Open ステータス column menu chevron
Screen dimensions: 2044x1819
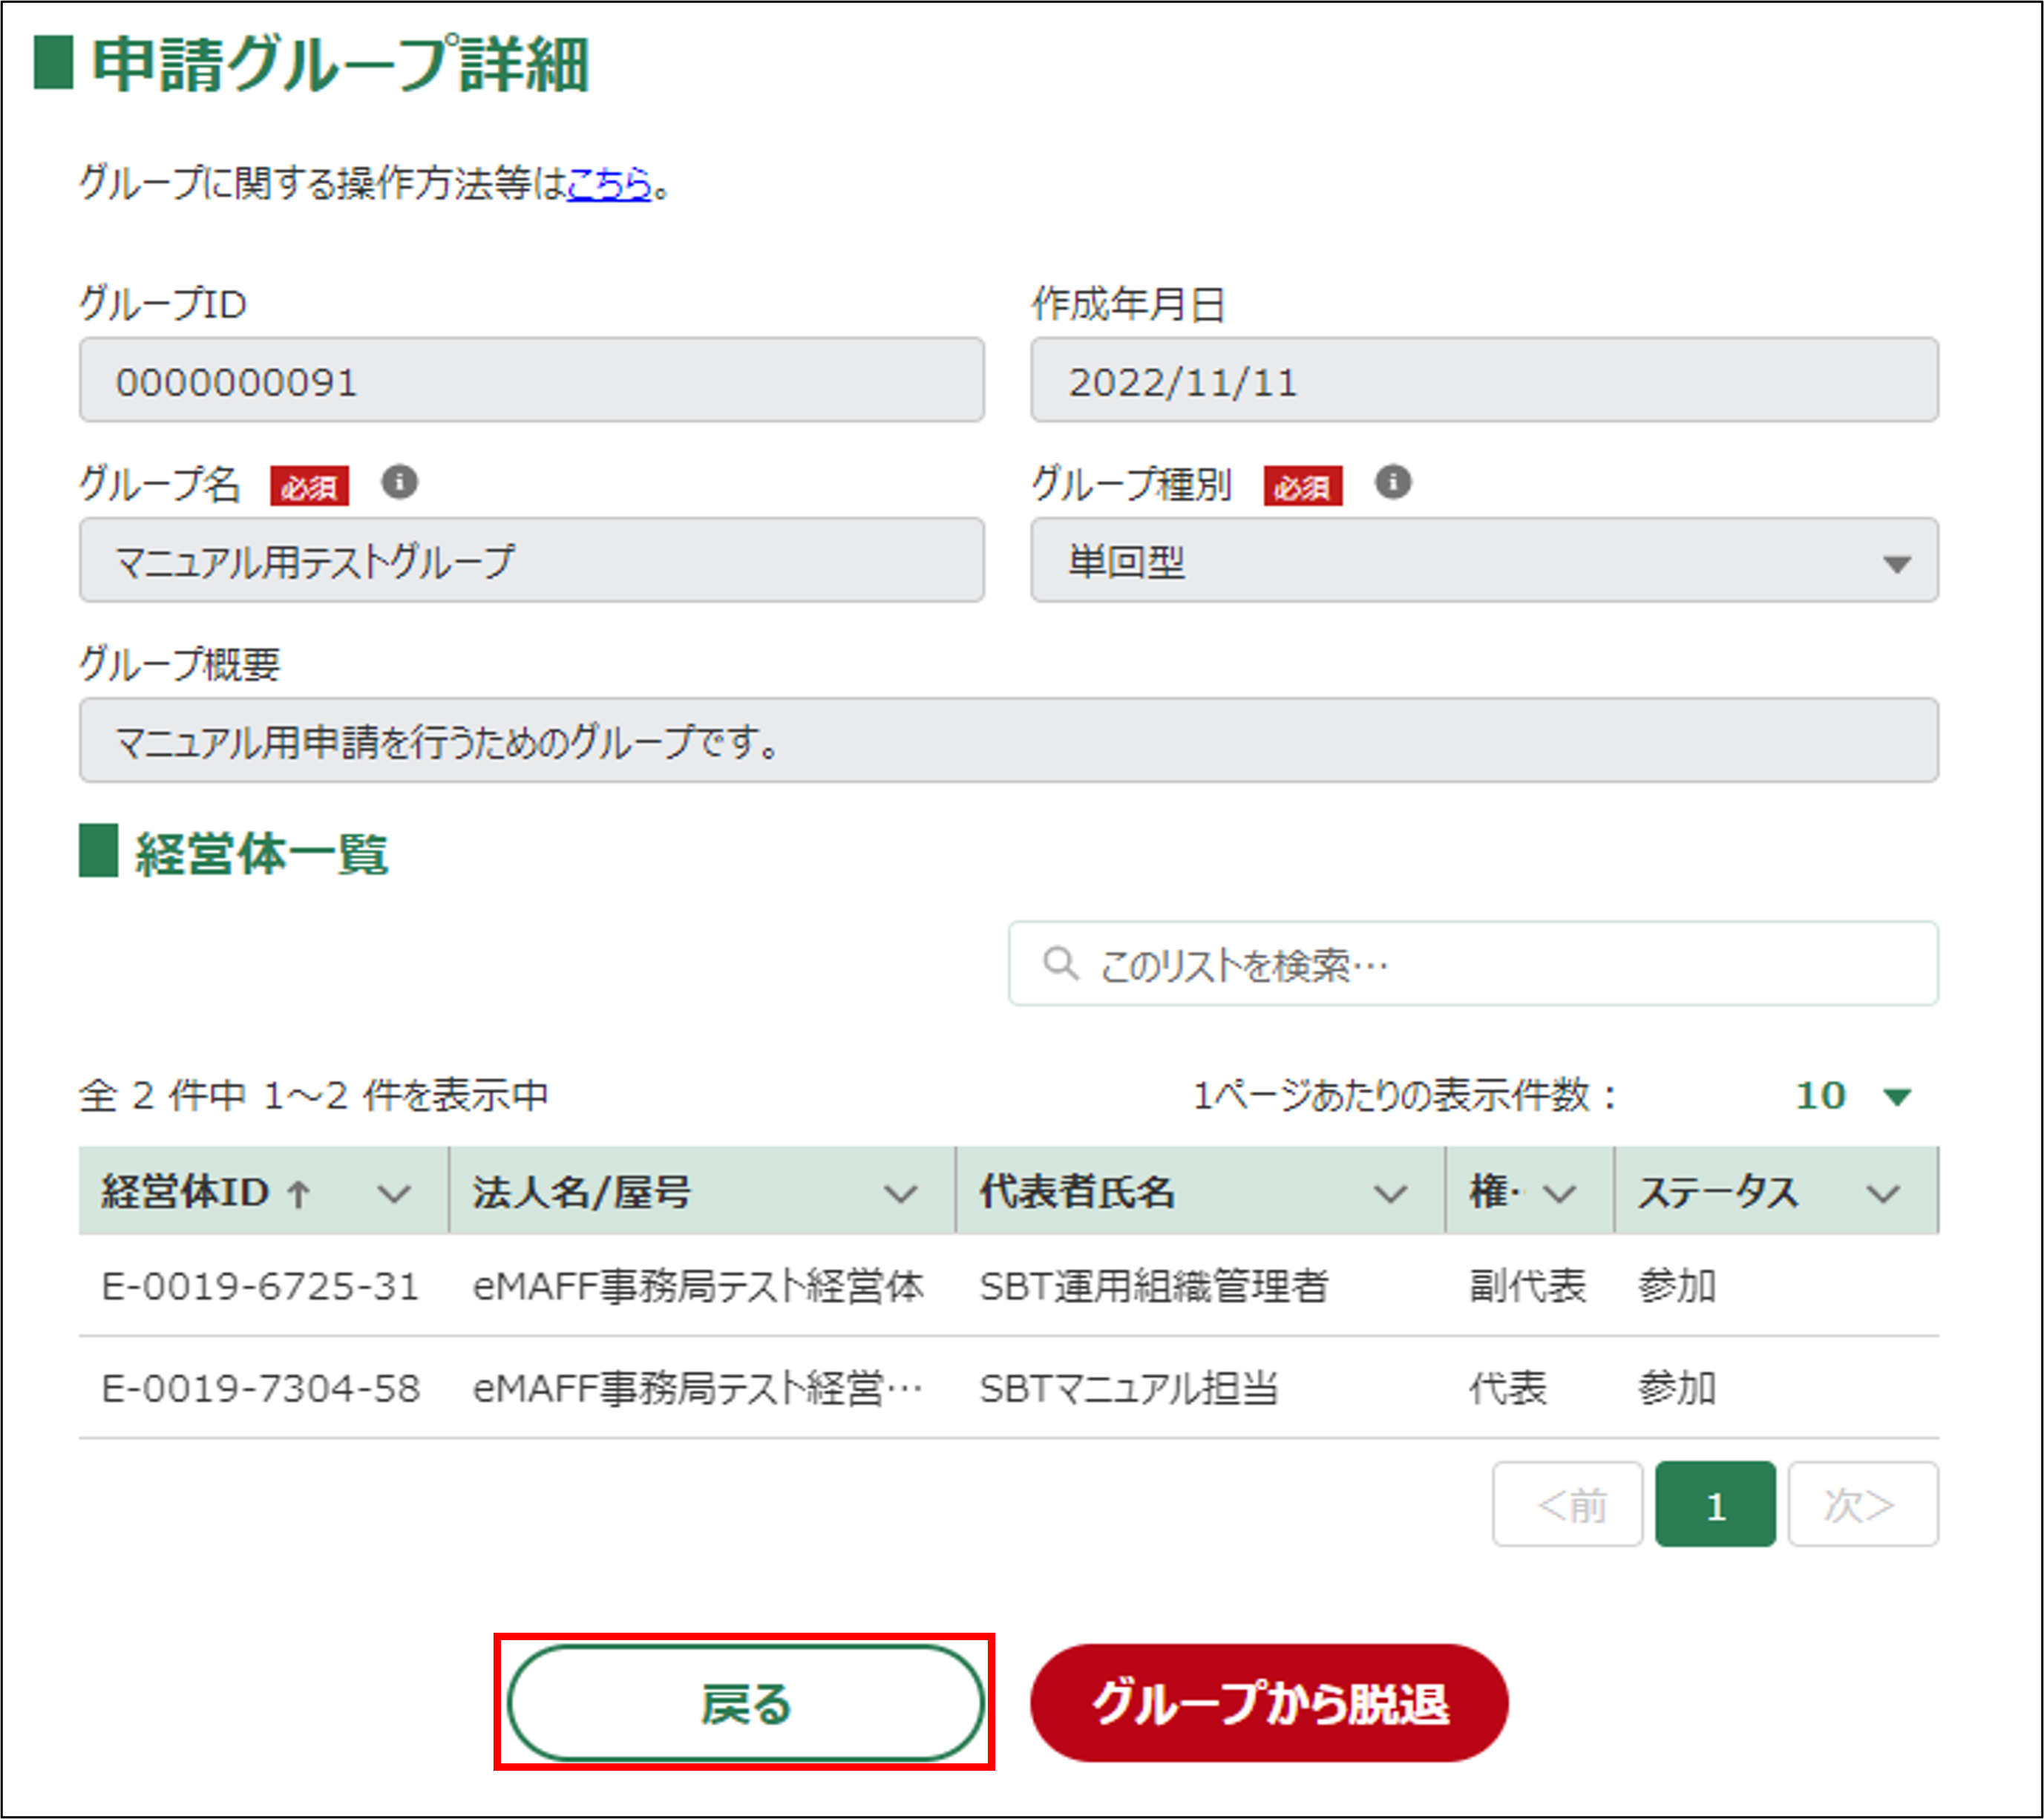click(1883, 1193)
